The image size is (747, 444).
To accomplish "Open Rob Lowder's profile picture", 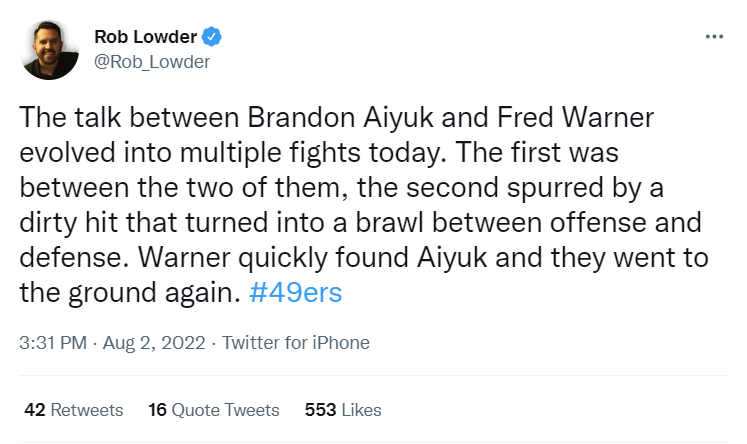I will tap(49, 50).
